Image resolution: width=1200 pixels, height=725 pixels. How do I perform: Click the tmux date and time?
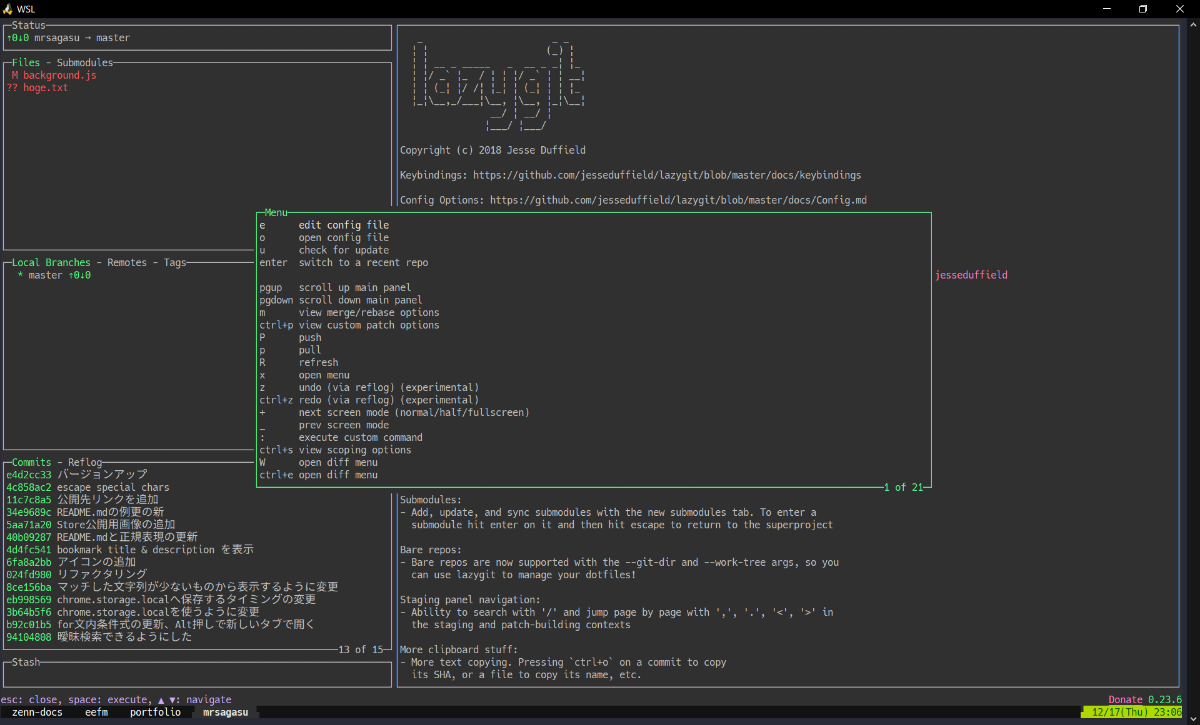pos(1138,713)
